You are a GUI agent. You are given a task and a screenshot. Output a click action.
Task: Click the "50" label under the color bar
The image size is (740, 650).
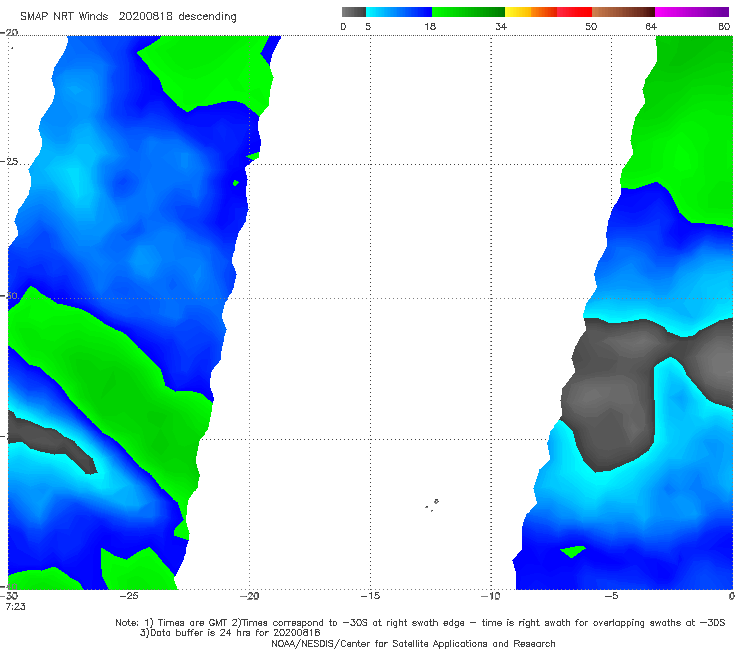(591, 27)
